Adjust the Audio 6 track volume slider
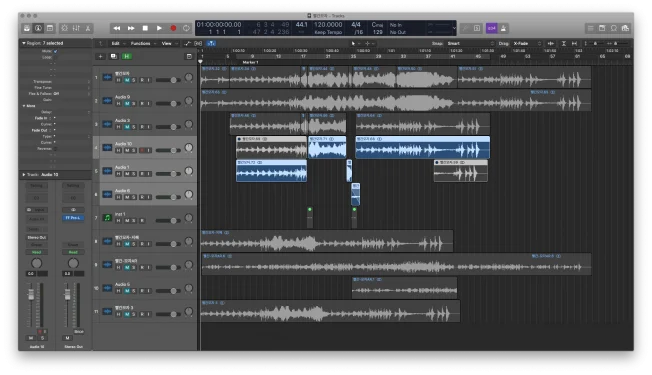652x375 pixels. pyautogui.click(x=168, y=197)
